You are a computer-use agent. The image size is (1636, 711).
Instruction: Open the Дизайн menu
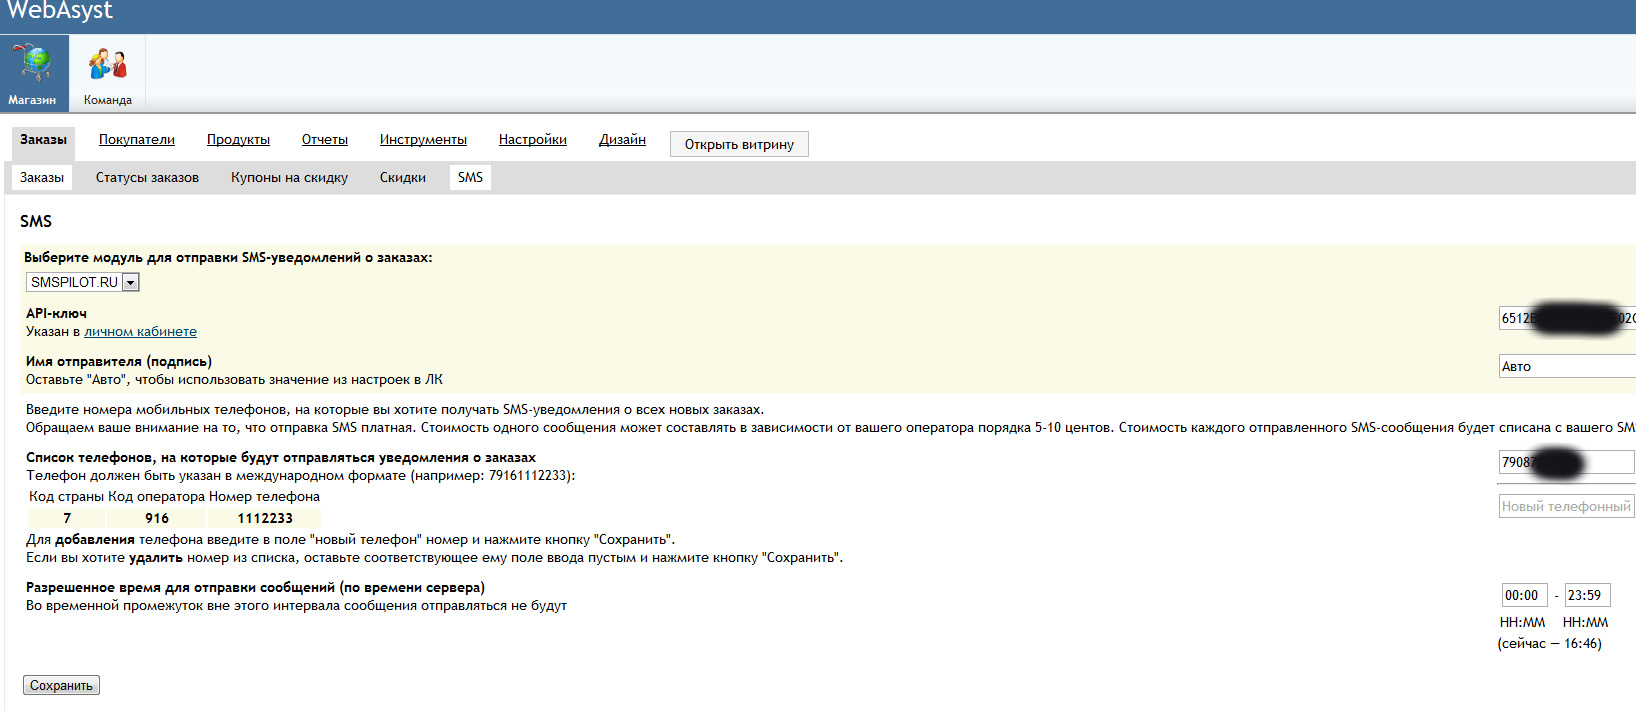(622, 140)
